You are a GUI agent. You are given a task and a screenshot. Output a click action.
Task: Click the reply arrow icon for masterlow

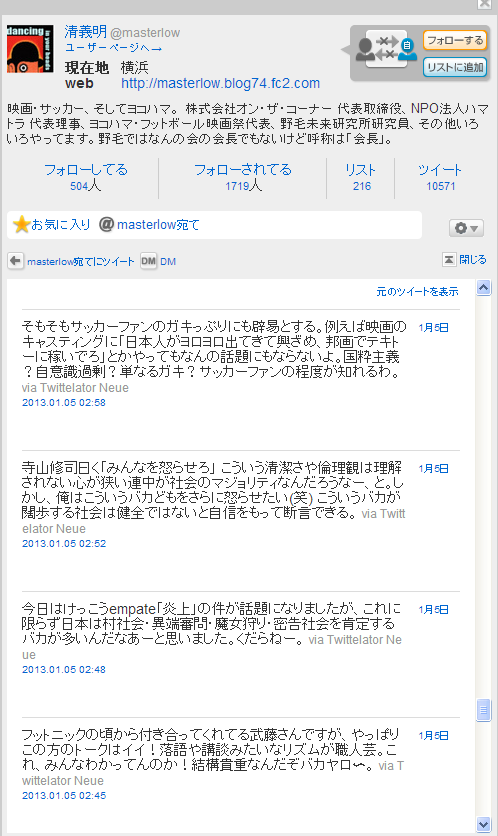point(15,261)
